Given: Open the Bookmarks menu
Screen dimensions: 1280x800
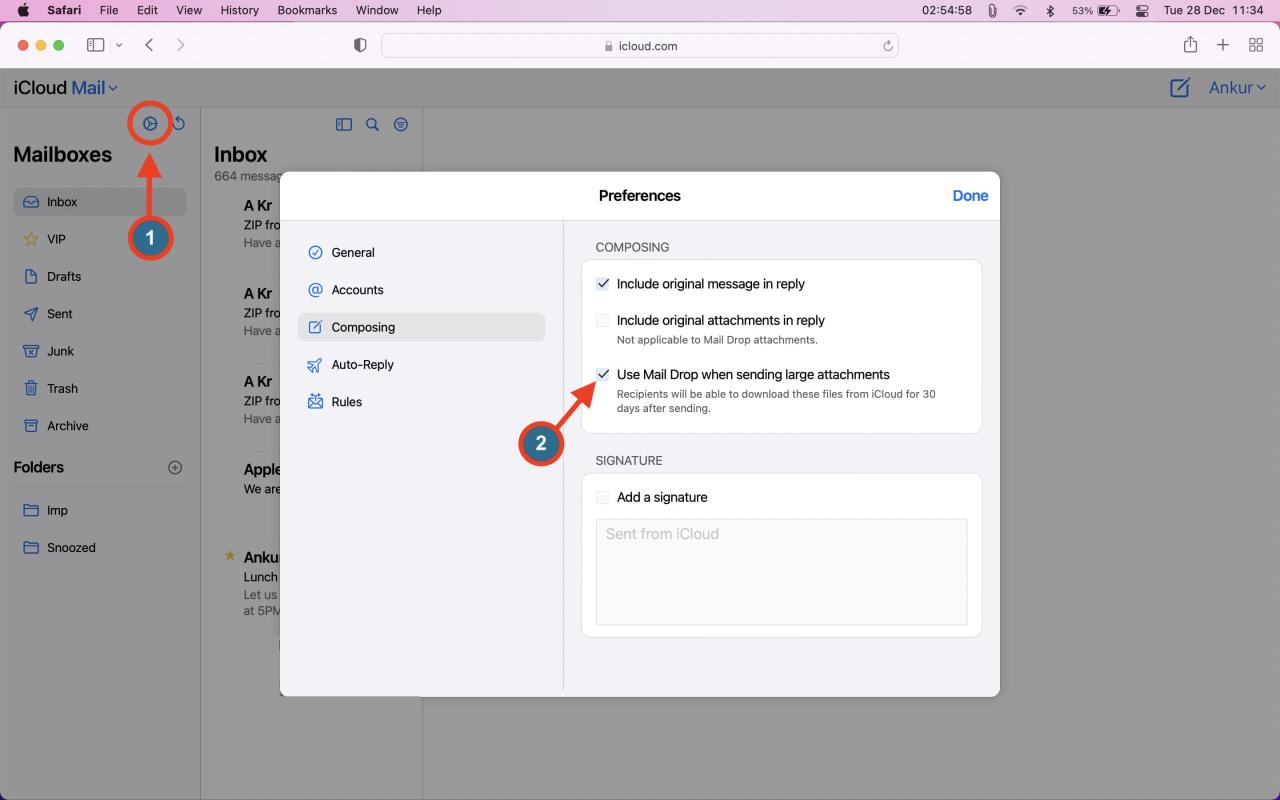Looking at the screenshot, I should tap(308, 10).
